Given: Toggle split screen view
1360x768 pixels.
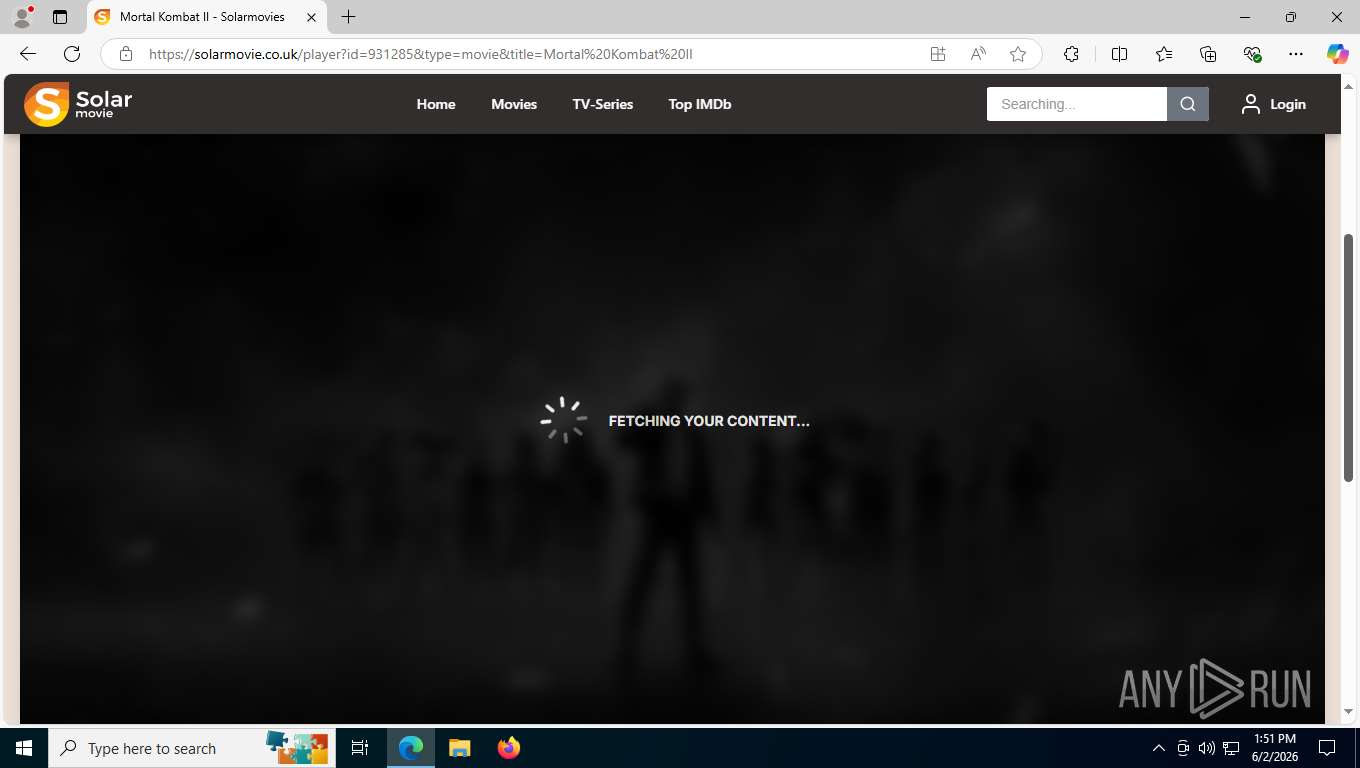Looking at the screenshot, I should point(1119,54).
